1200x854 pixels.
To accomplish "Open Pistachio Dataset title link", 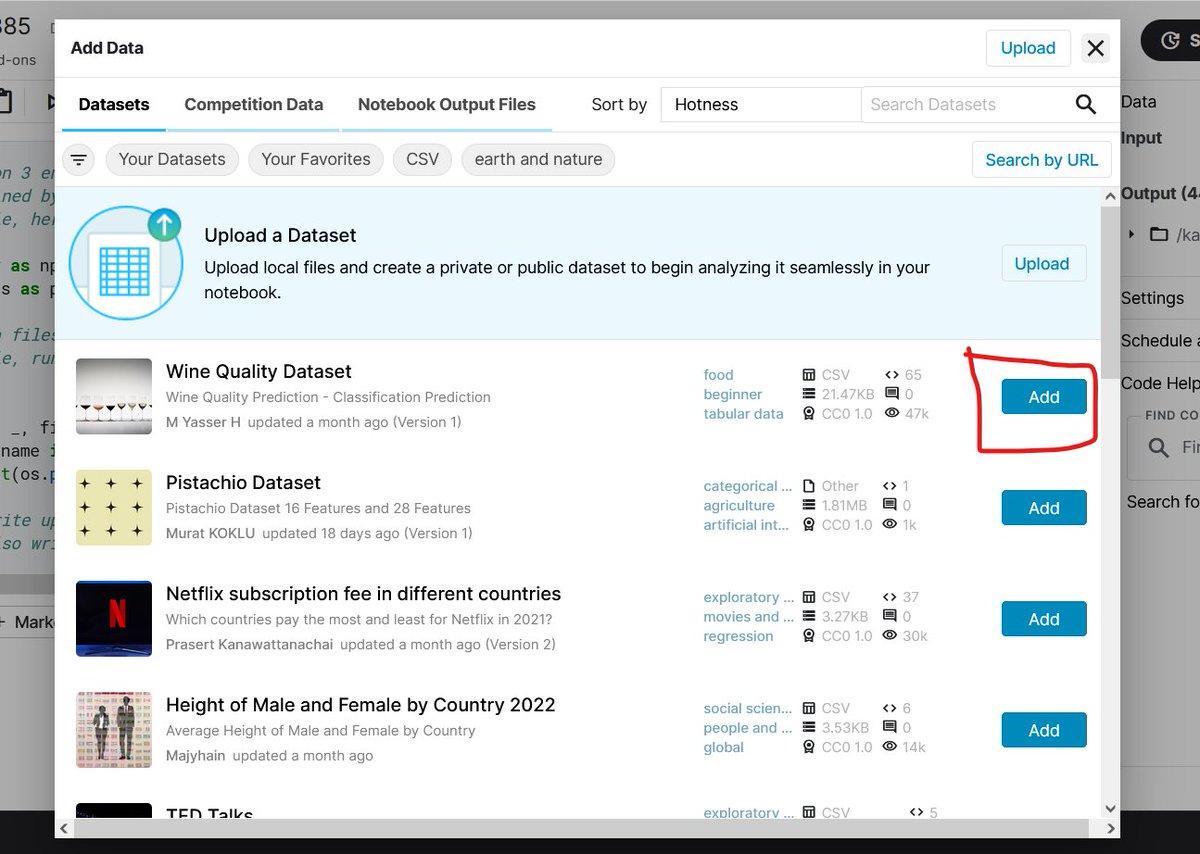I will [243, 482].
